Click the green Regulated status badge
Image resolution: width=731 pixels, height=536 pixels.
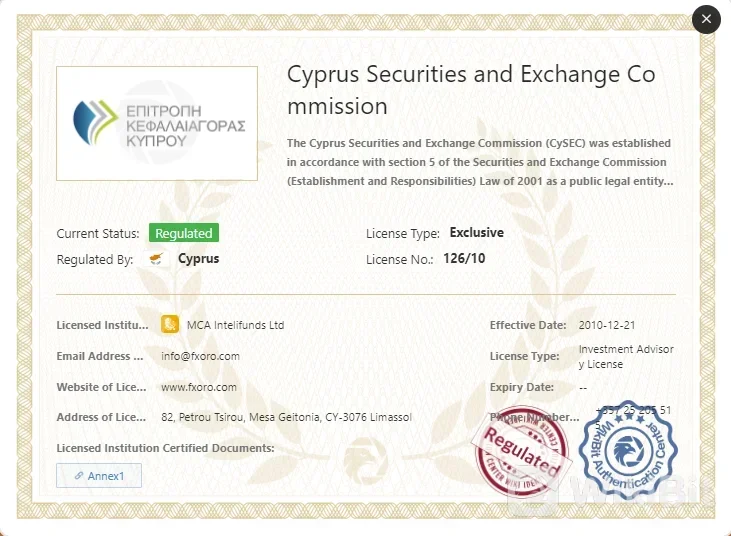(184, 233)
